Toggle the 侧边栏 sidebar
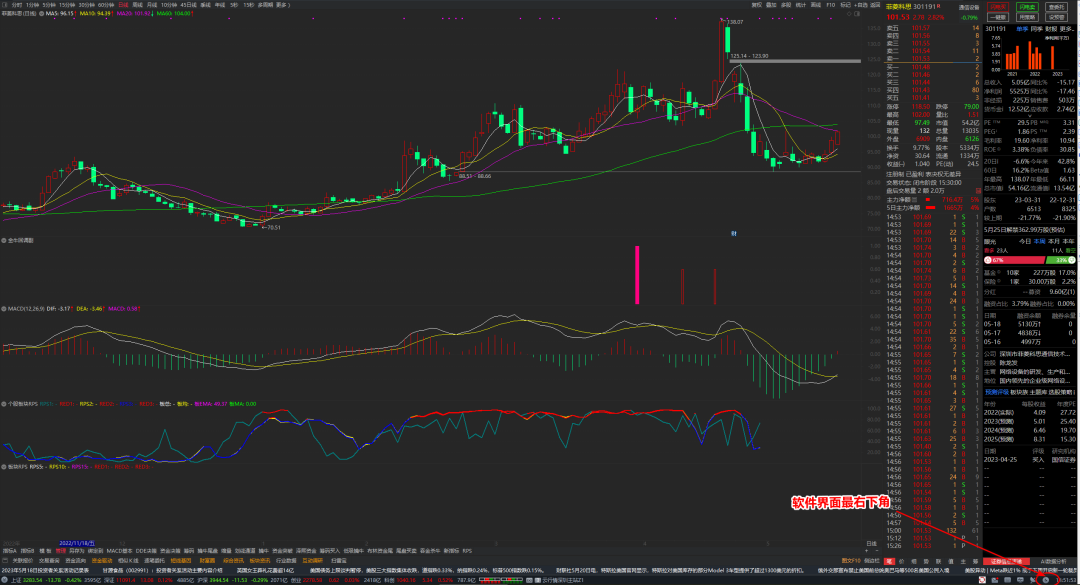 coord(871,561)
